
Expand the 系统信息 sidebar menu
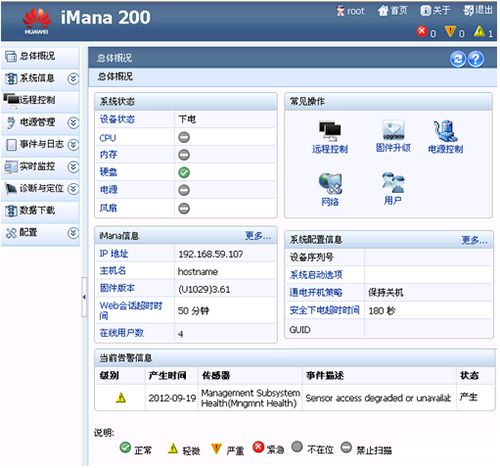coord(73,79)
